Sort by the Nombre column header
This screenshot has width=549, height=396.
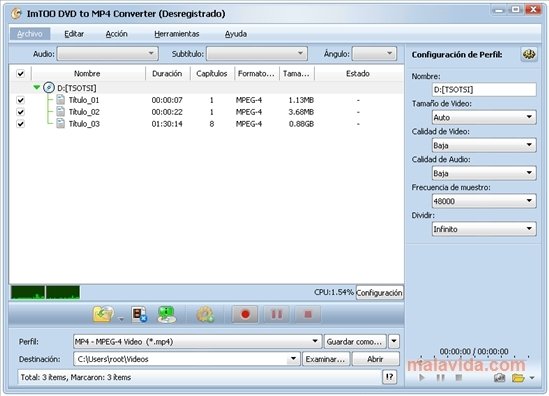click(87, 74)
